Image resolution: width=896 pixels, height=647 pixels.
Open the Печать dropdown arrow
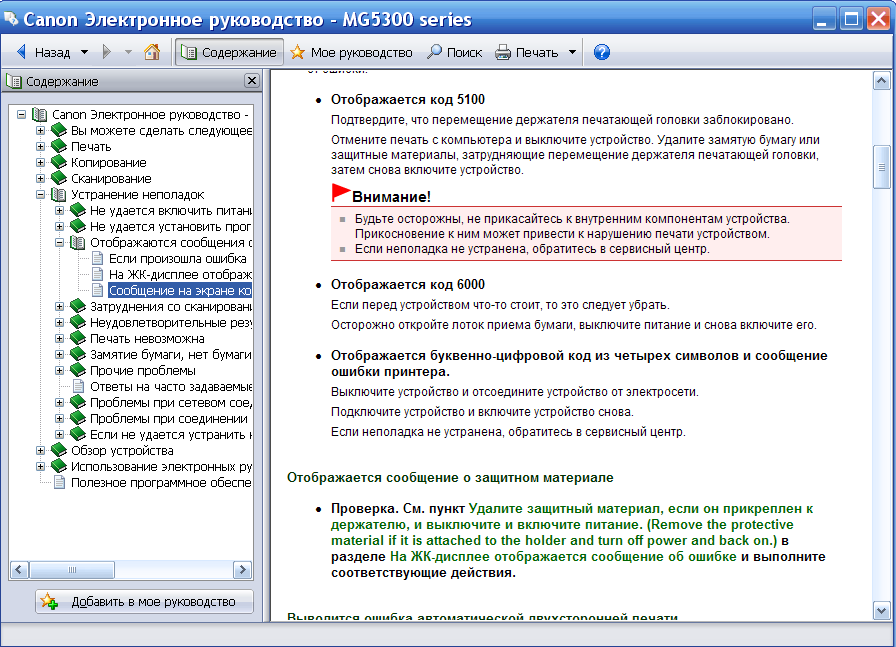(x=572, y=53)
